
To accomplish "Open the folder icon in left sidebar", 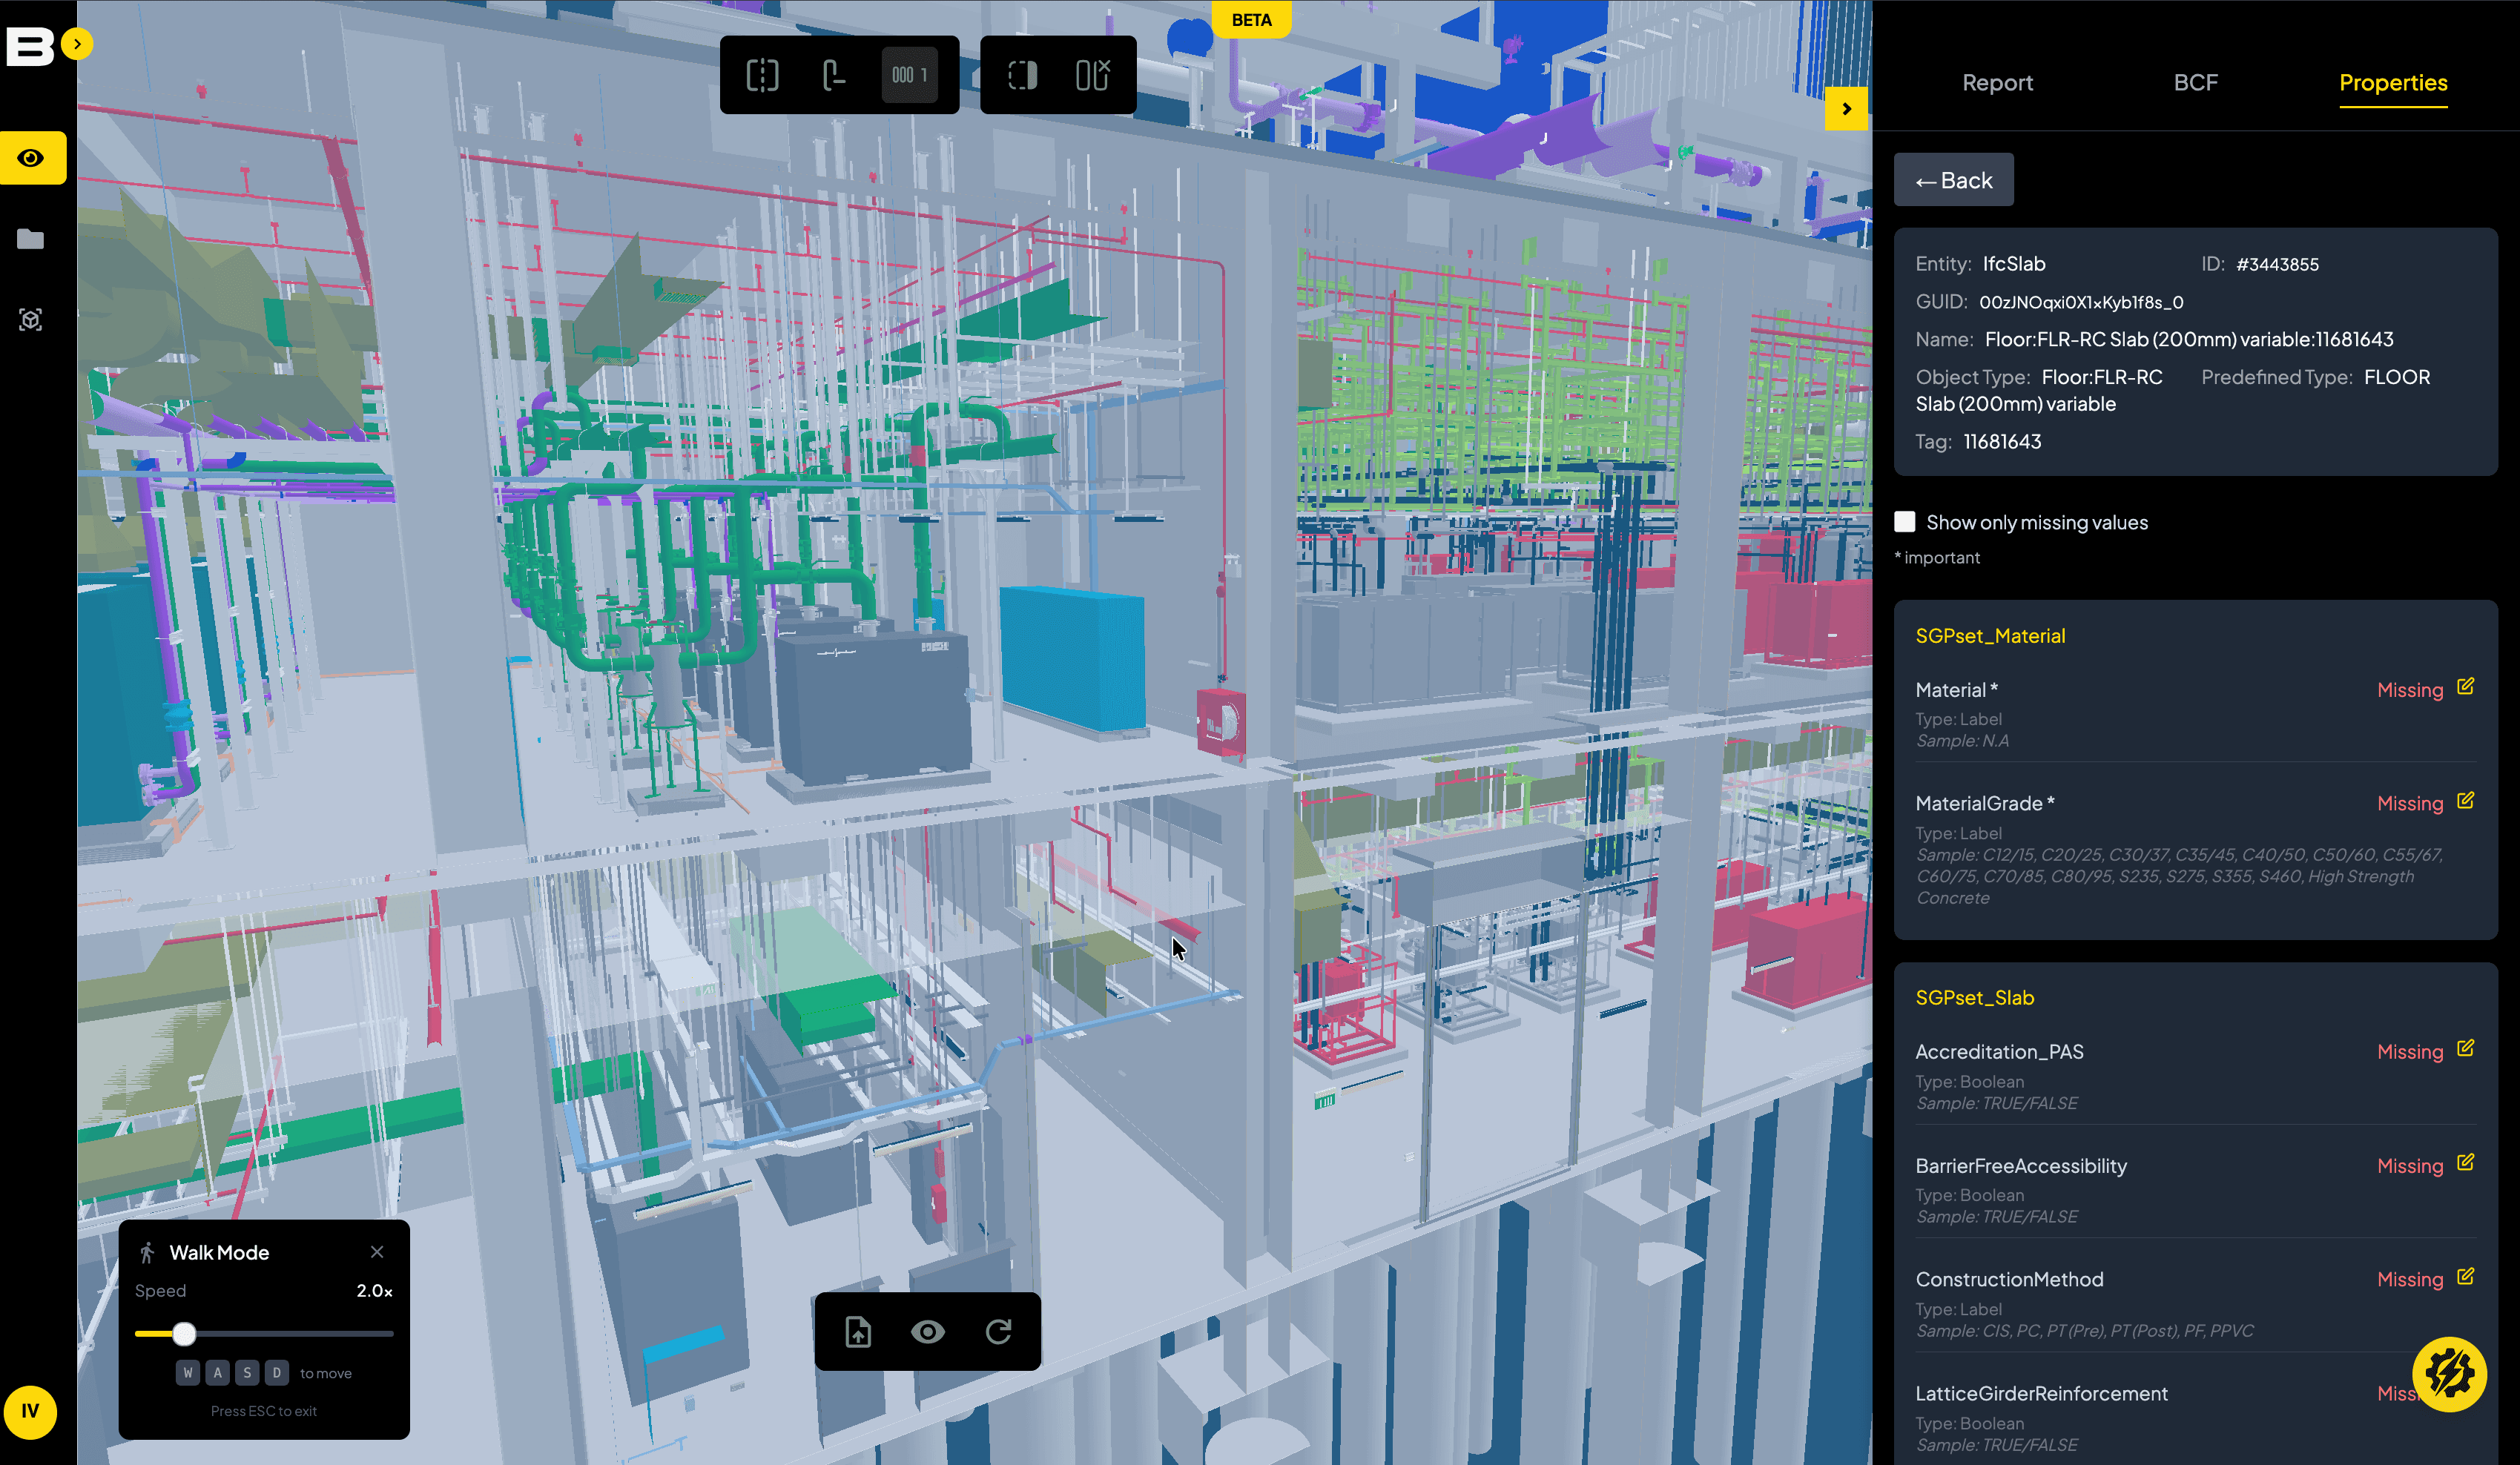I will (x=31, y=239).
